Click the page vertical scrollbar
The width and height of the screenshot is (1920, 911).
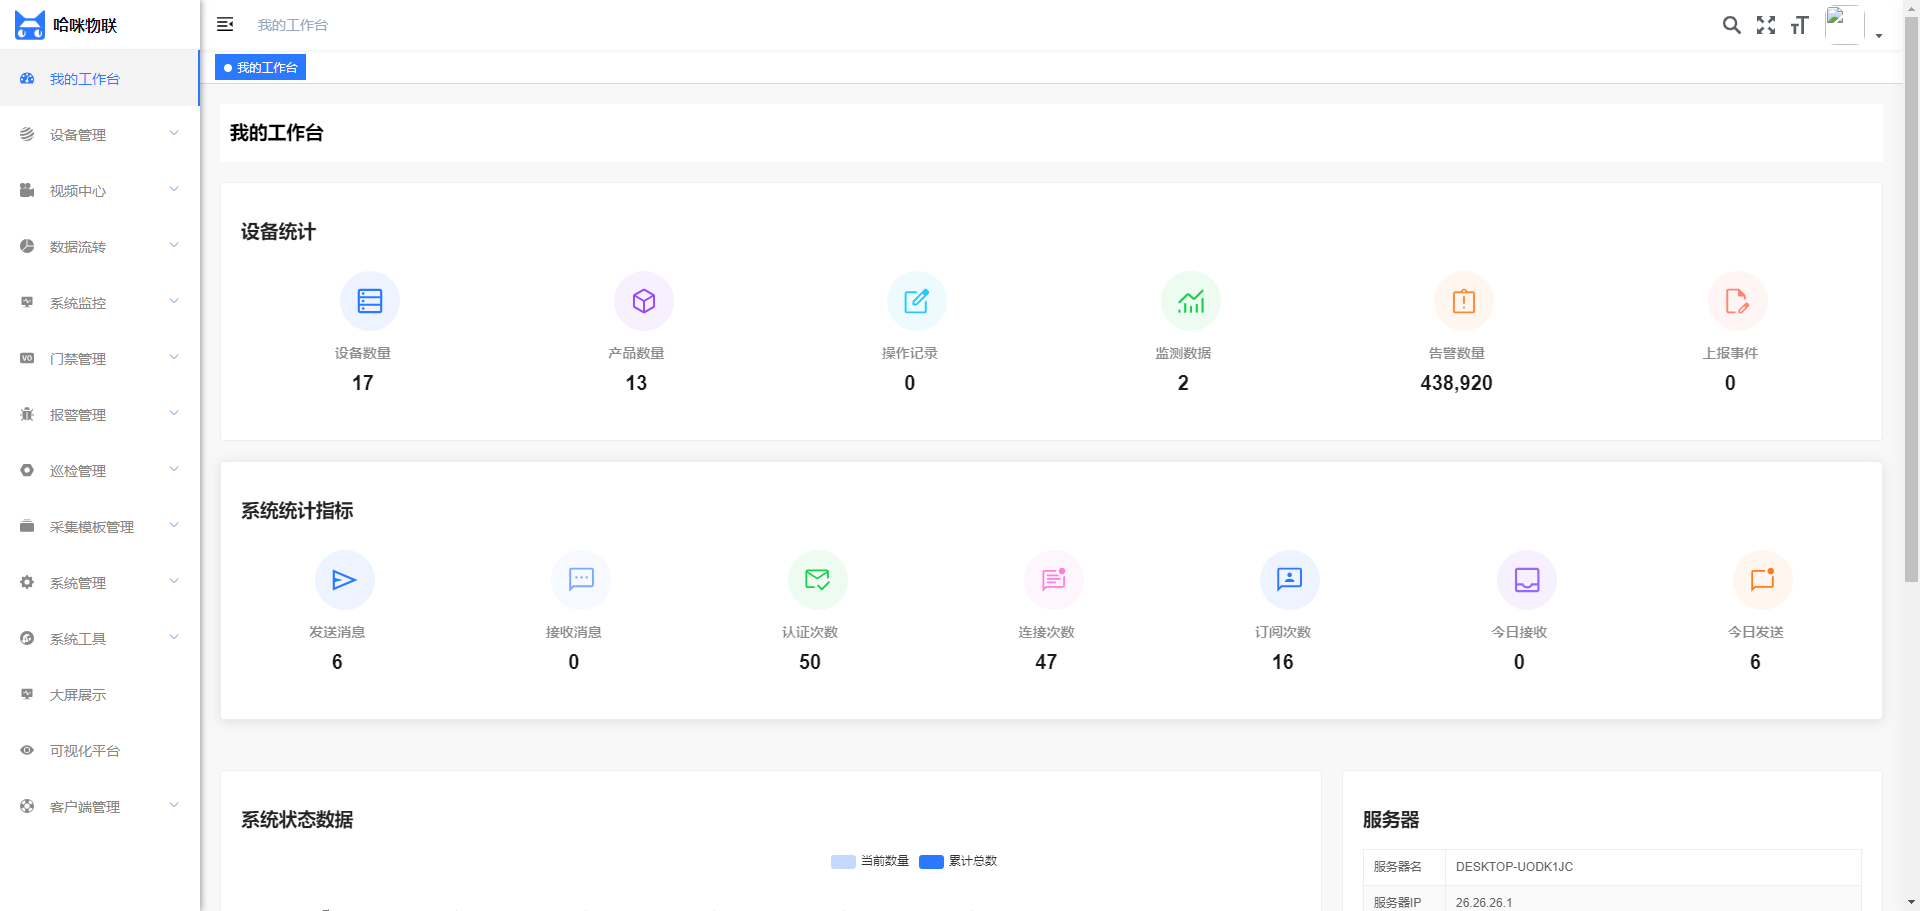coord(1911,300)
